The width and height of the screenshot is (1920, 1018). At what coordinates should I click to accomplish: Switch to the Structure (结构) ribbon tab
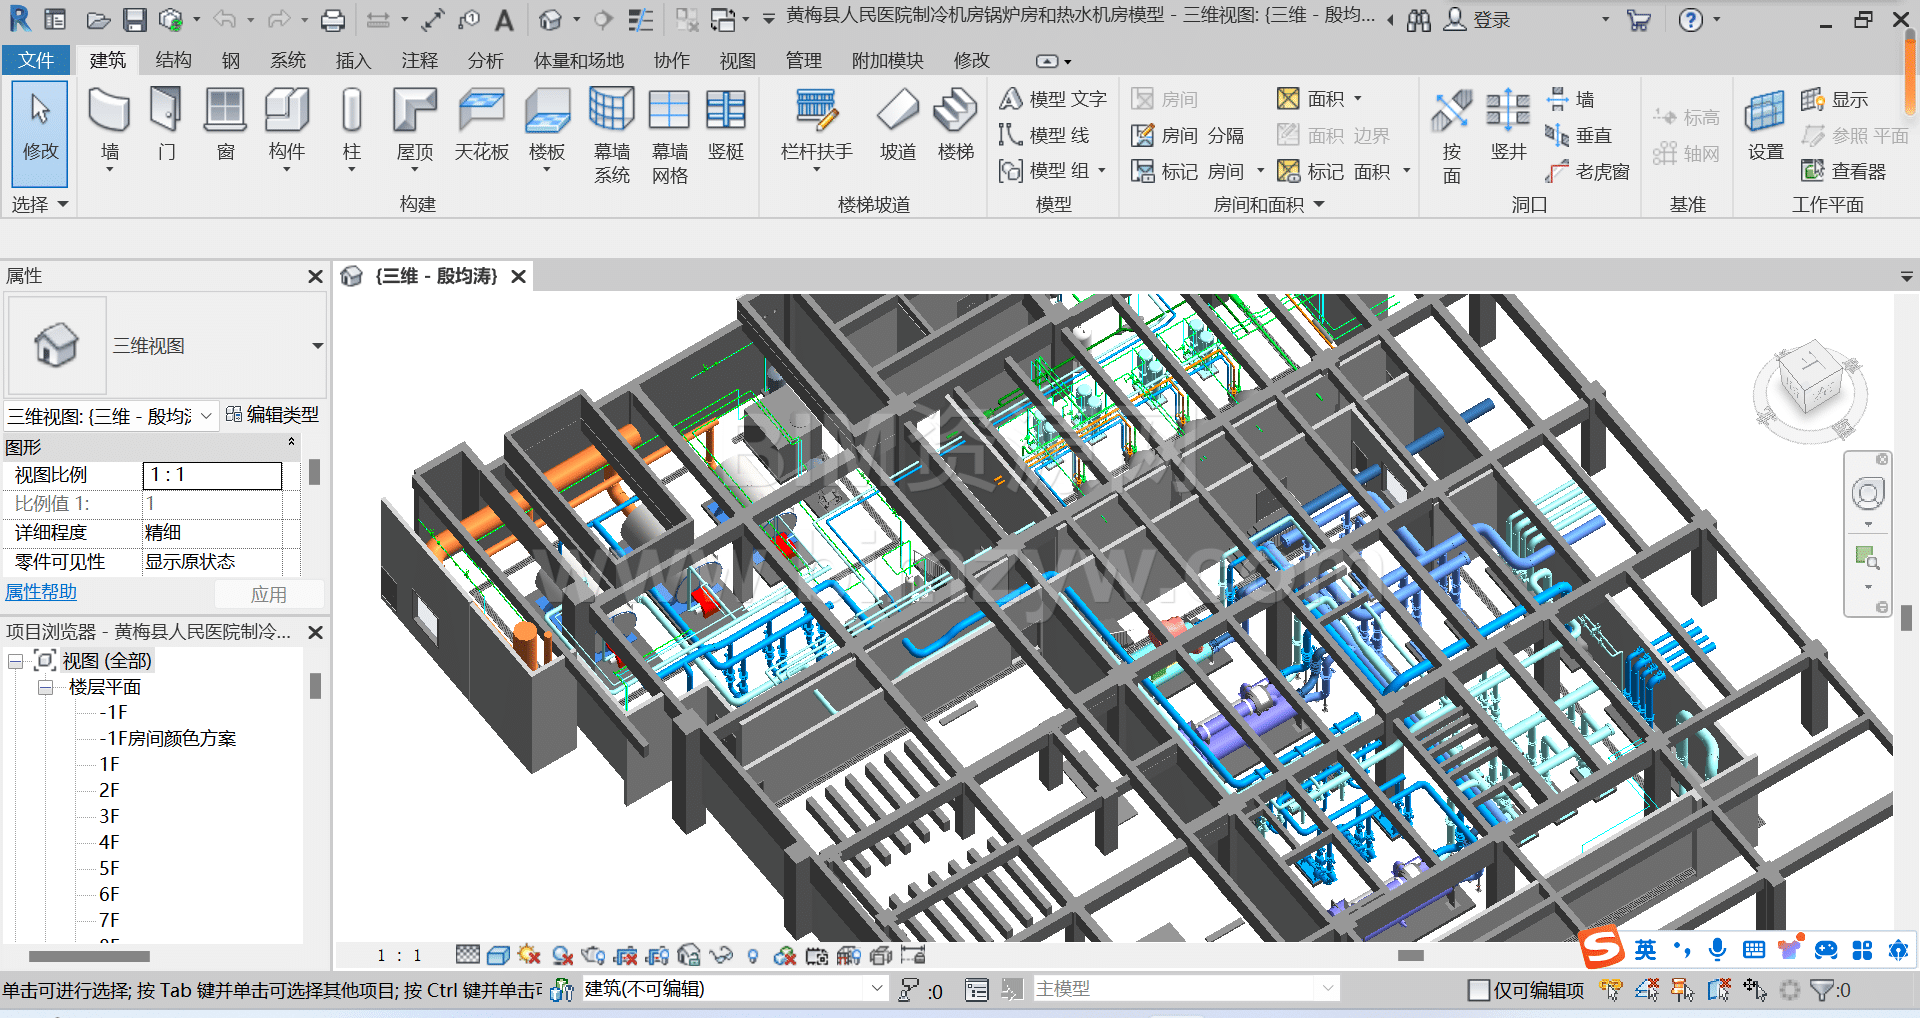(173, 61)
